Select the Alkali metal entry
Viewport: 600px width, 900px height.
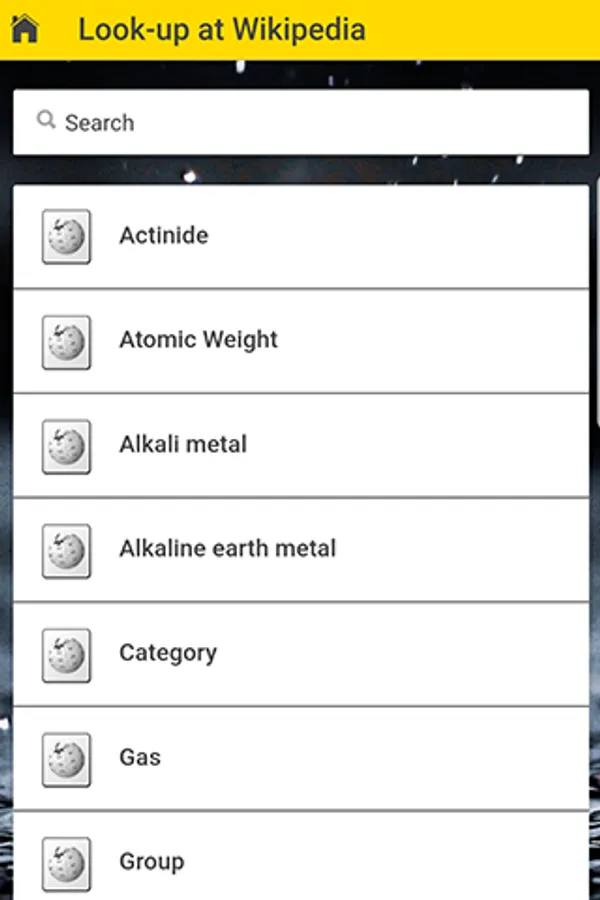183,444
